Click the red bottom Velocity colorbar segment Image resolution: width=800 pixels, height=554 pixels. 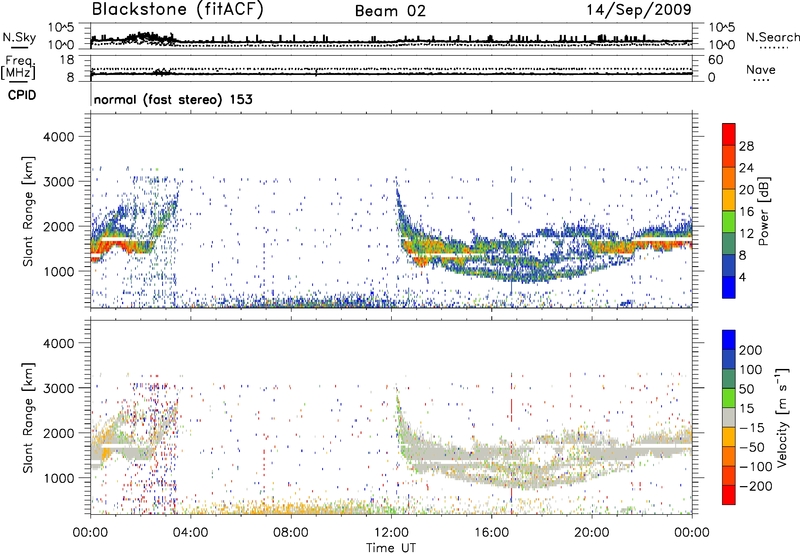click(729, 495)
